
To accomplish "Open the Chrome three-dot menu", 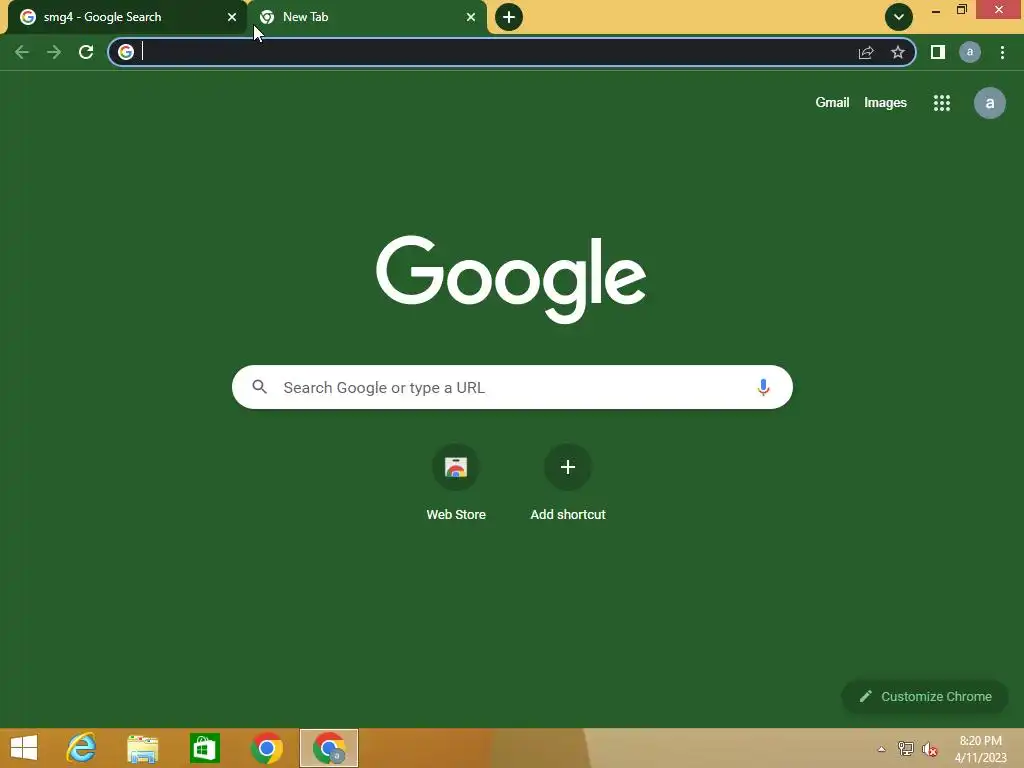I will click(x=1002, y=52).
